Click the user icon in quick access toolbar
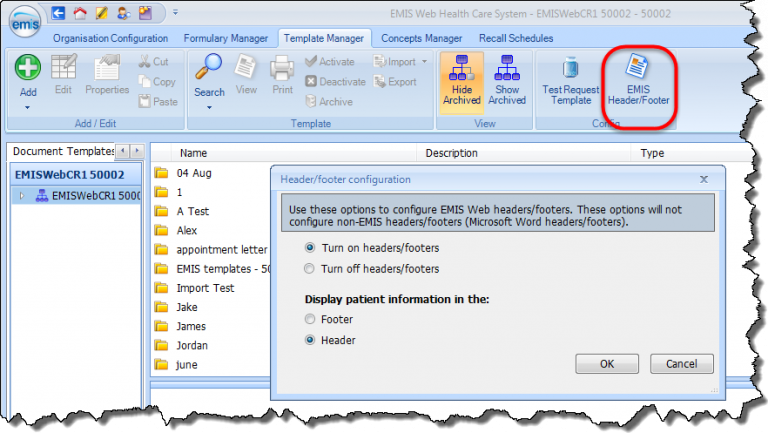Image resolution: width=768 pixels, height=433 pixels. pyautogui.click(x=123, y=13)
